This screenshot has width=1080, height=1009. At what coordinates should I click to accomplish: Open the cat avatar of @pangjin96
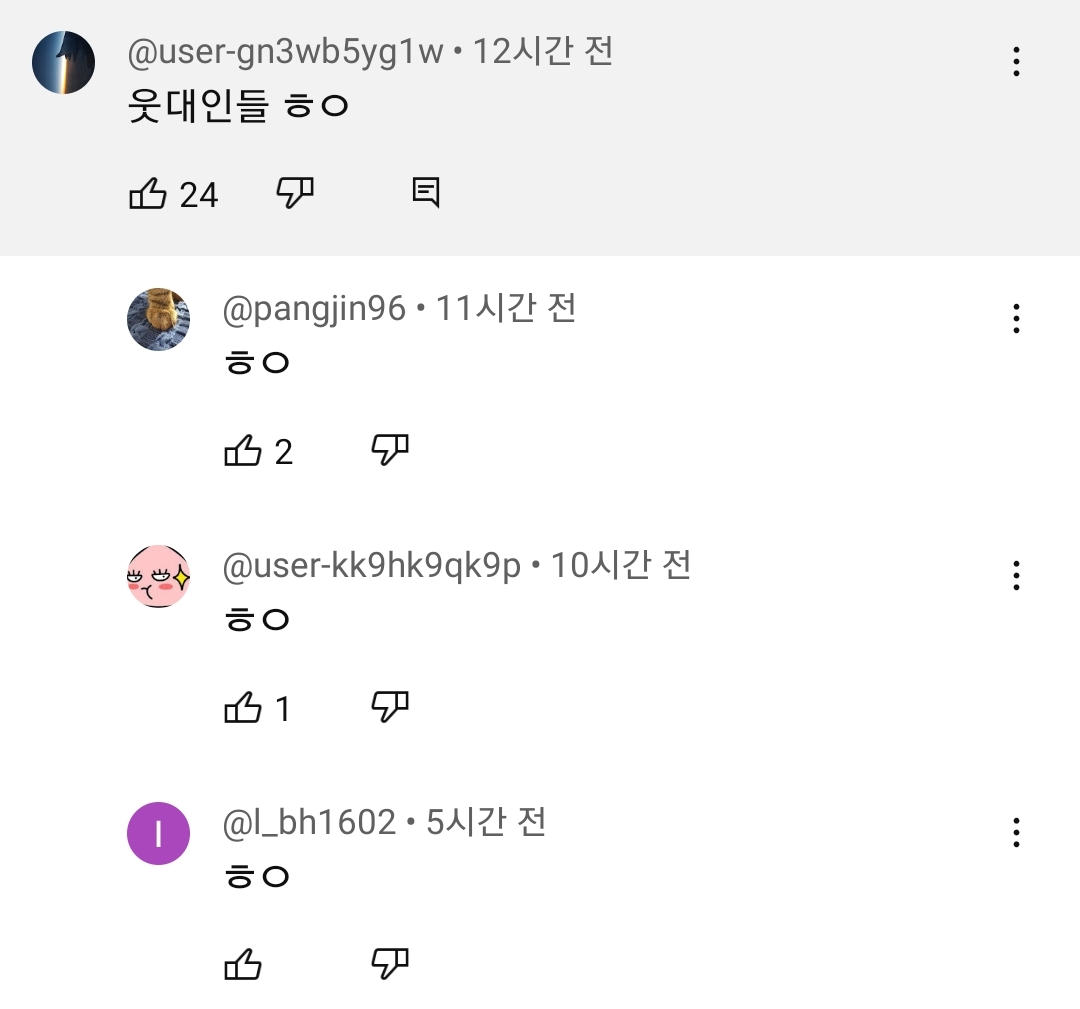(159, 320)
